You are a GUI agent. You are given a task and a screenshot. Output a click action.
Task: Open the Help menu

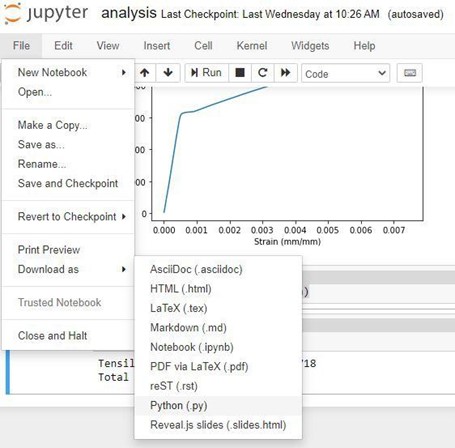coord(364,46)
